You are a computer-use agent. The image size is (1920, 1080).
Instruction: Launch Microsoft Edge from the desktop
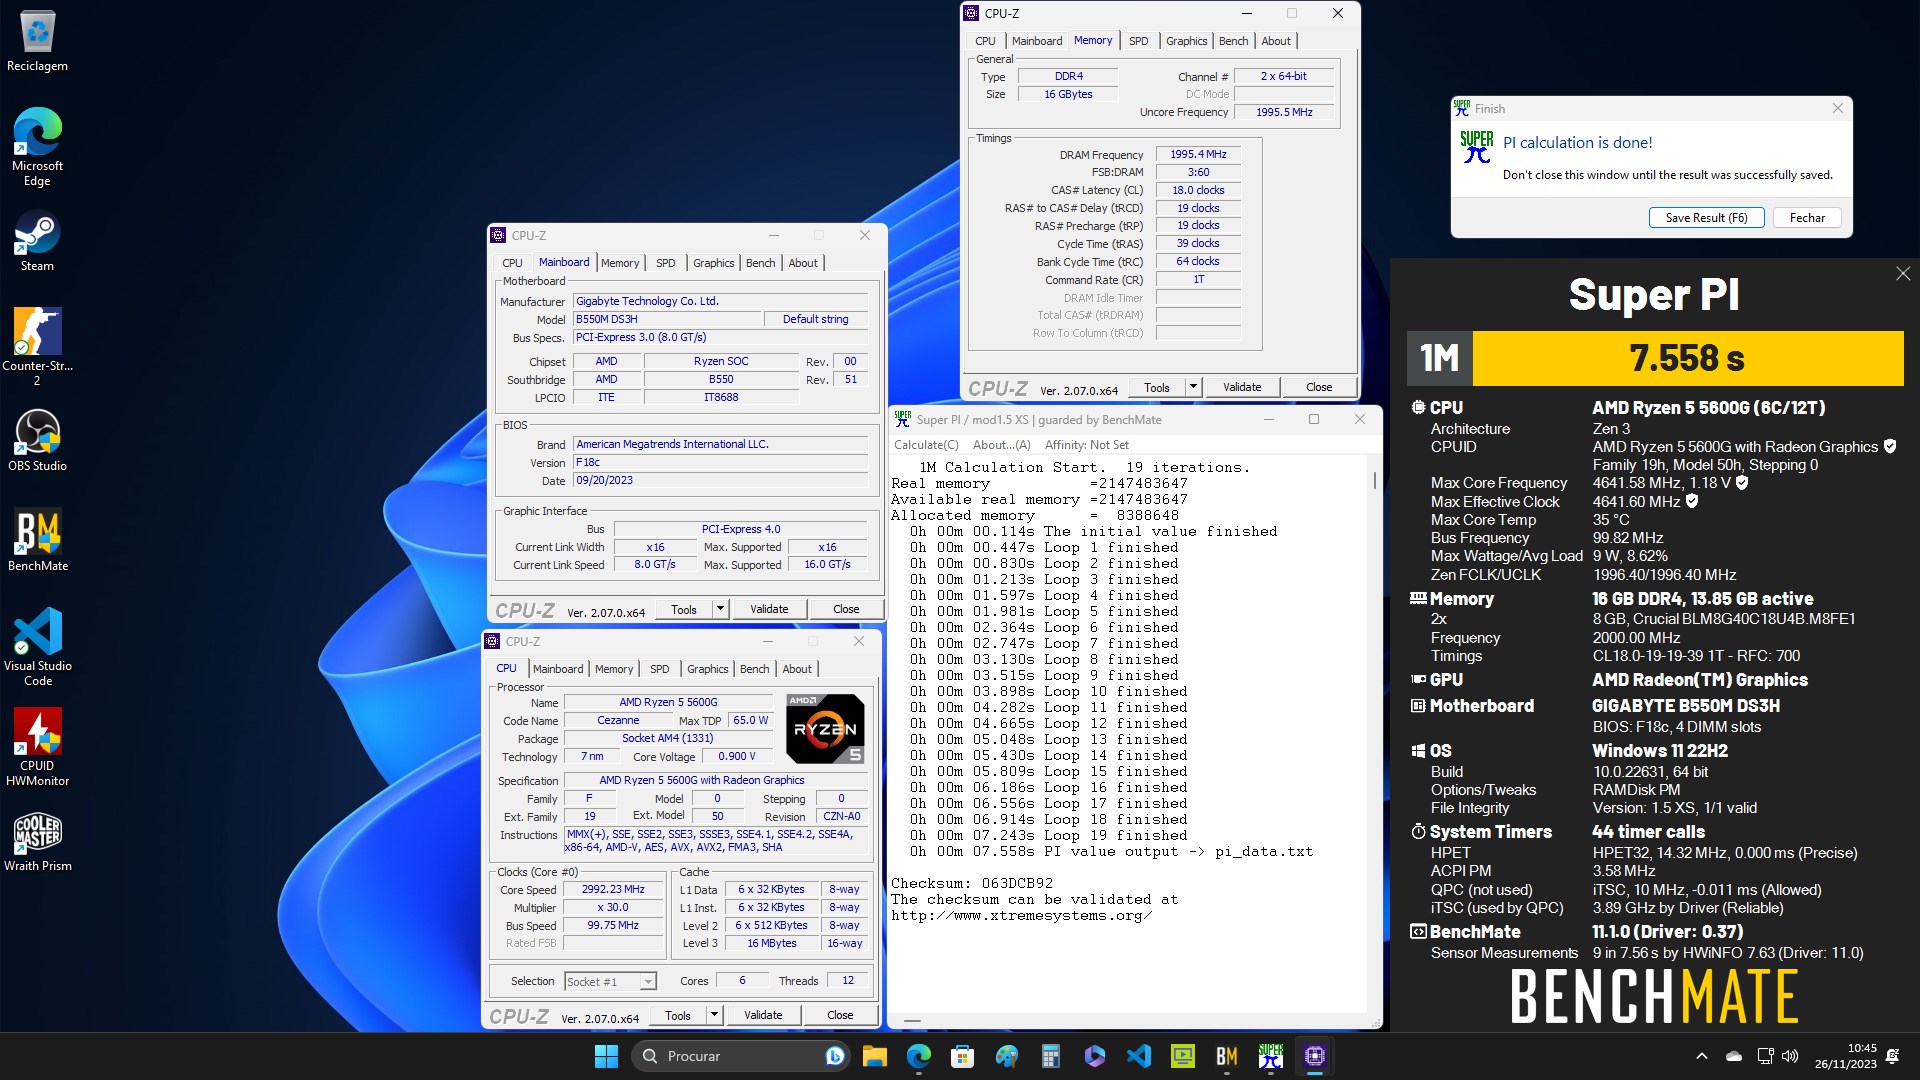(37, 147)
